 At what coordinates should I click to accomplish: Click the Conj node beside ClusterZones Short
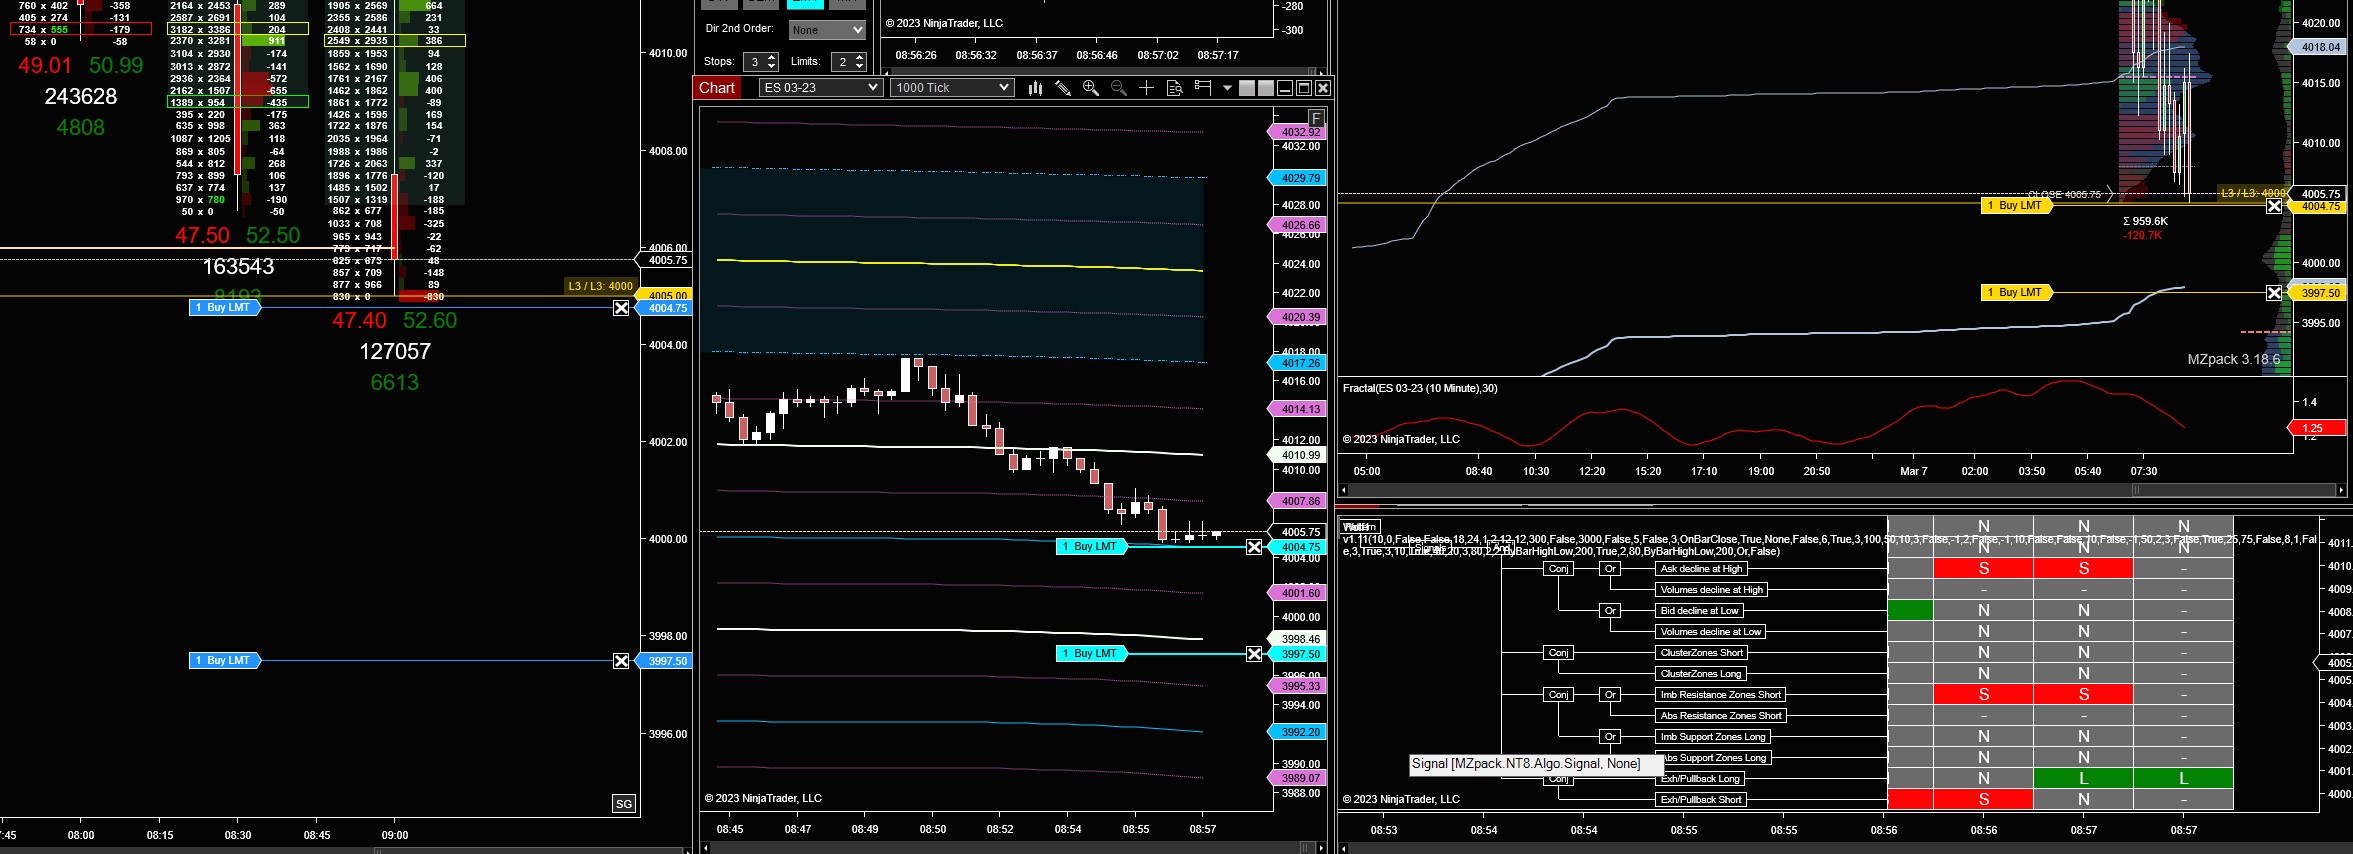pos(1559,653)
